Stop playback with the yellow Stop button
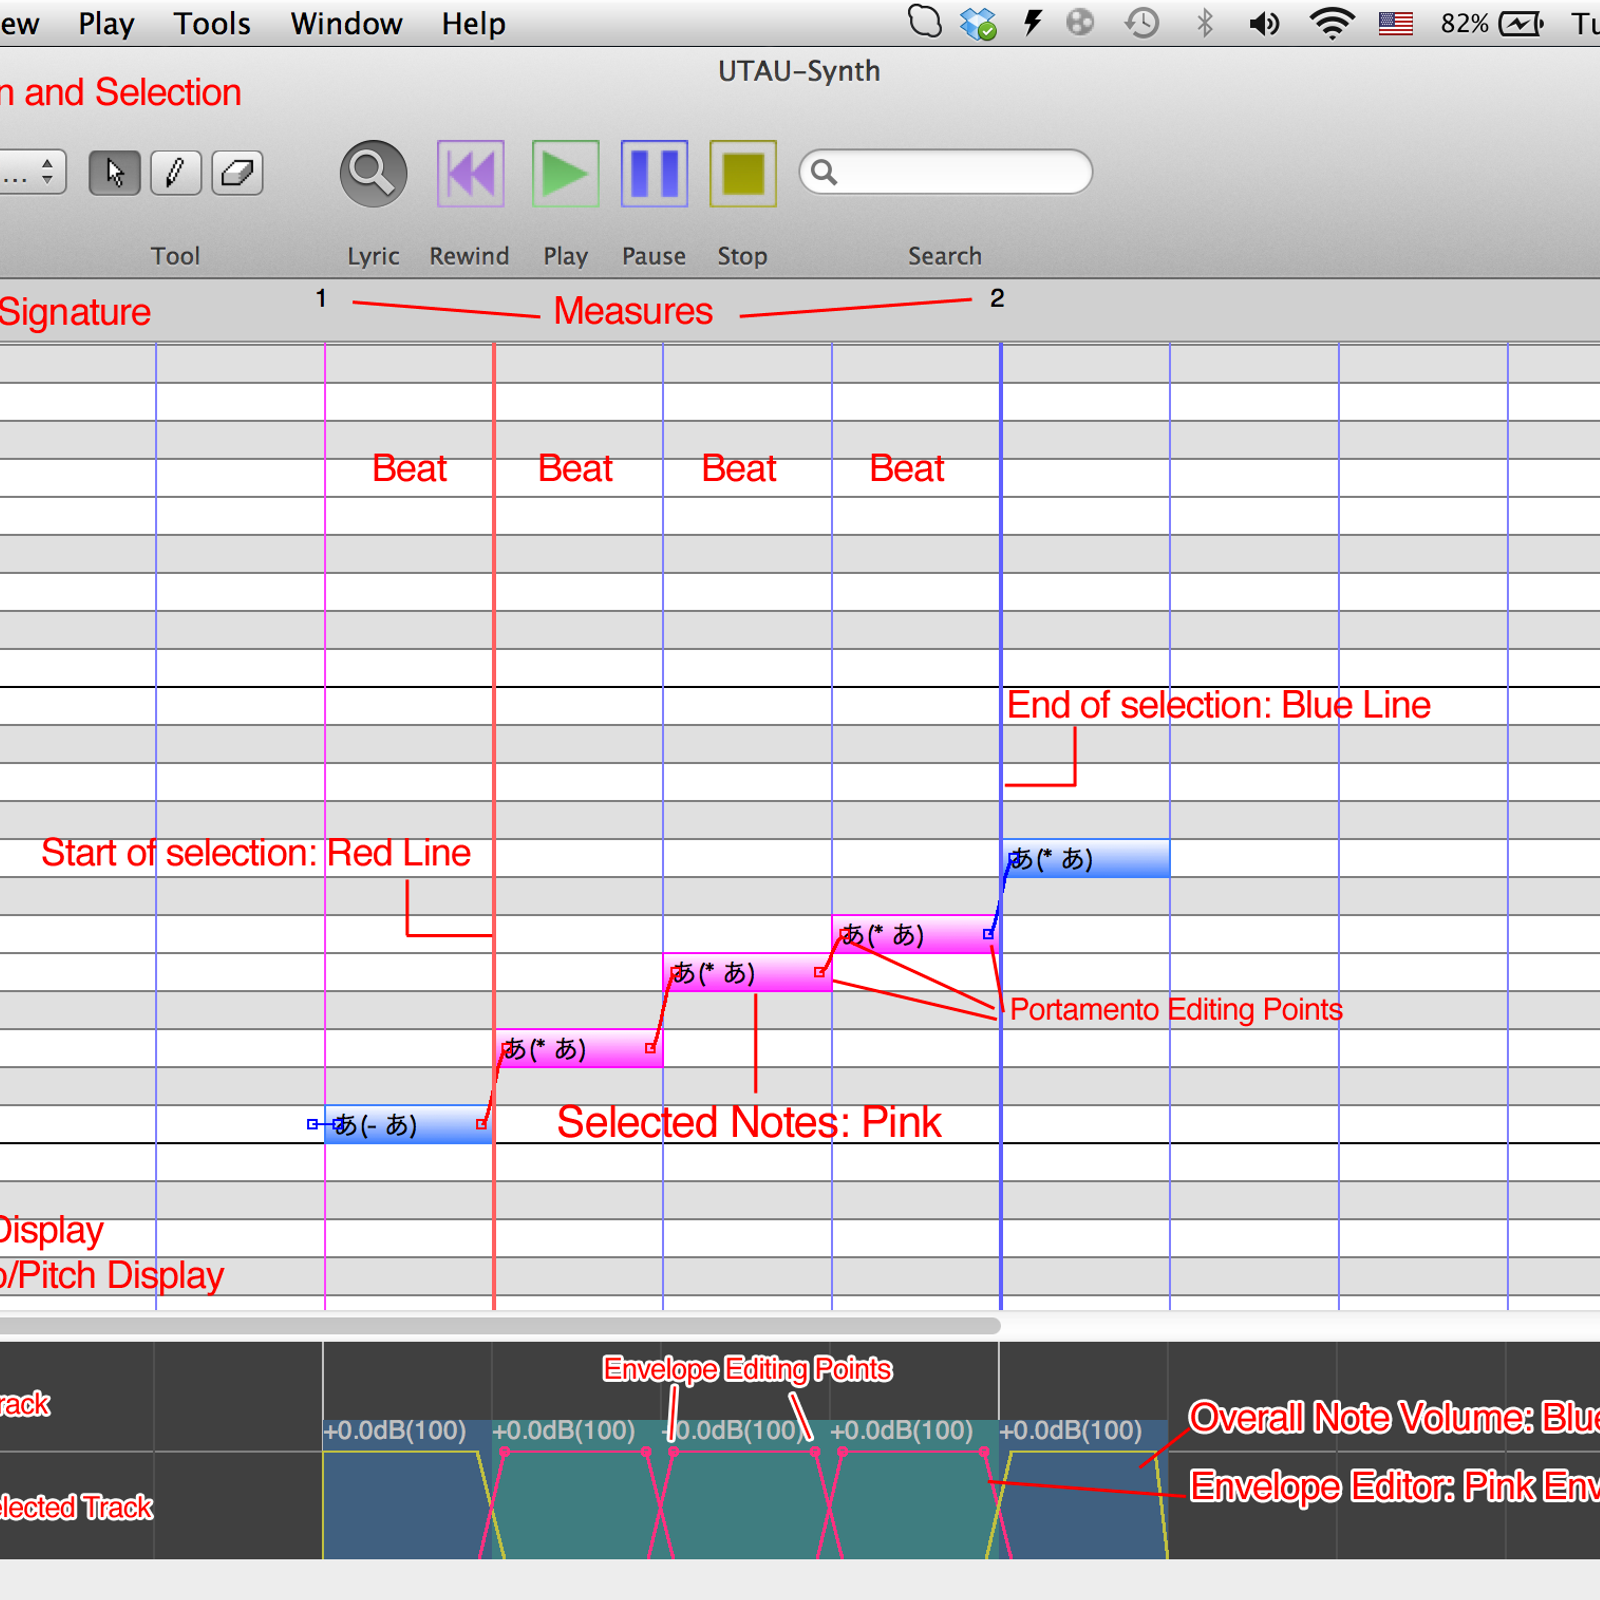 pos(742,174)
